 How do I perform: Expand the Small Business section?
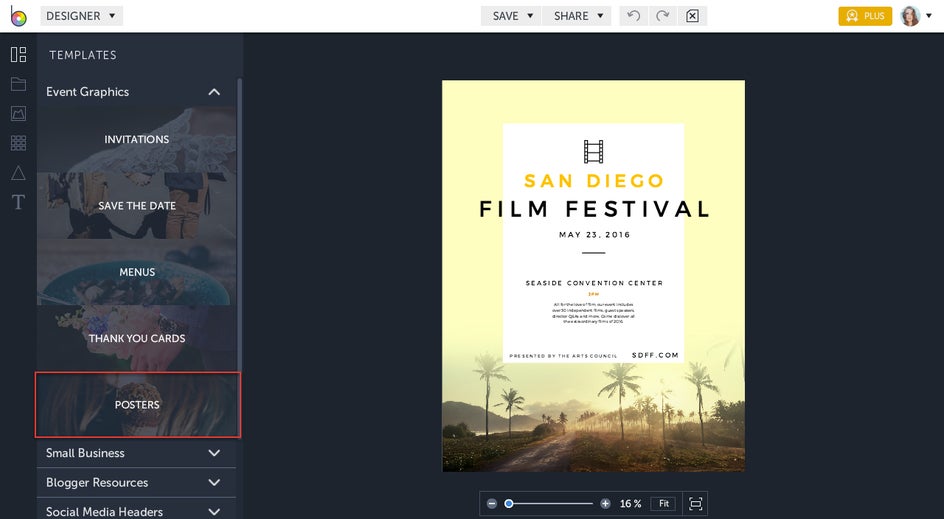137,453
